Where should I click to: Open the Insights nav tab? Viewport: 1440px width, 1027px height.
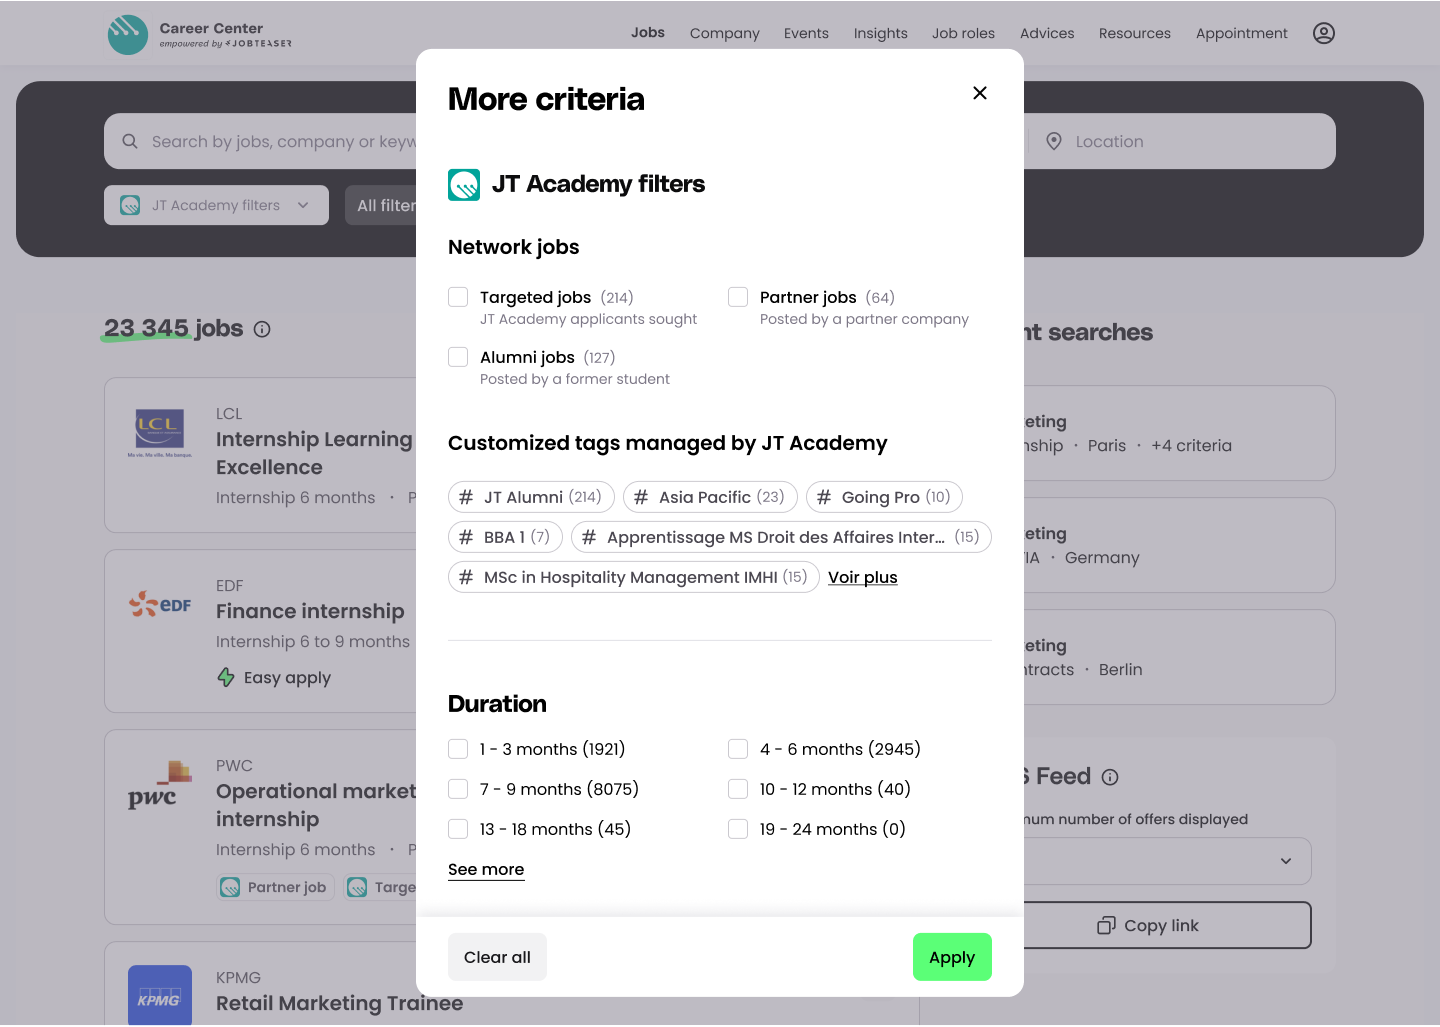point(881,33)
